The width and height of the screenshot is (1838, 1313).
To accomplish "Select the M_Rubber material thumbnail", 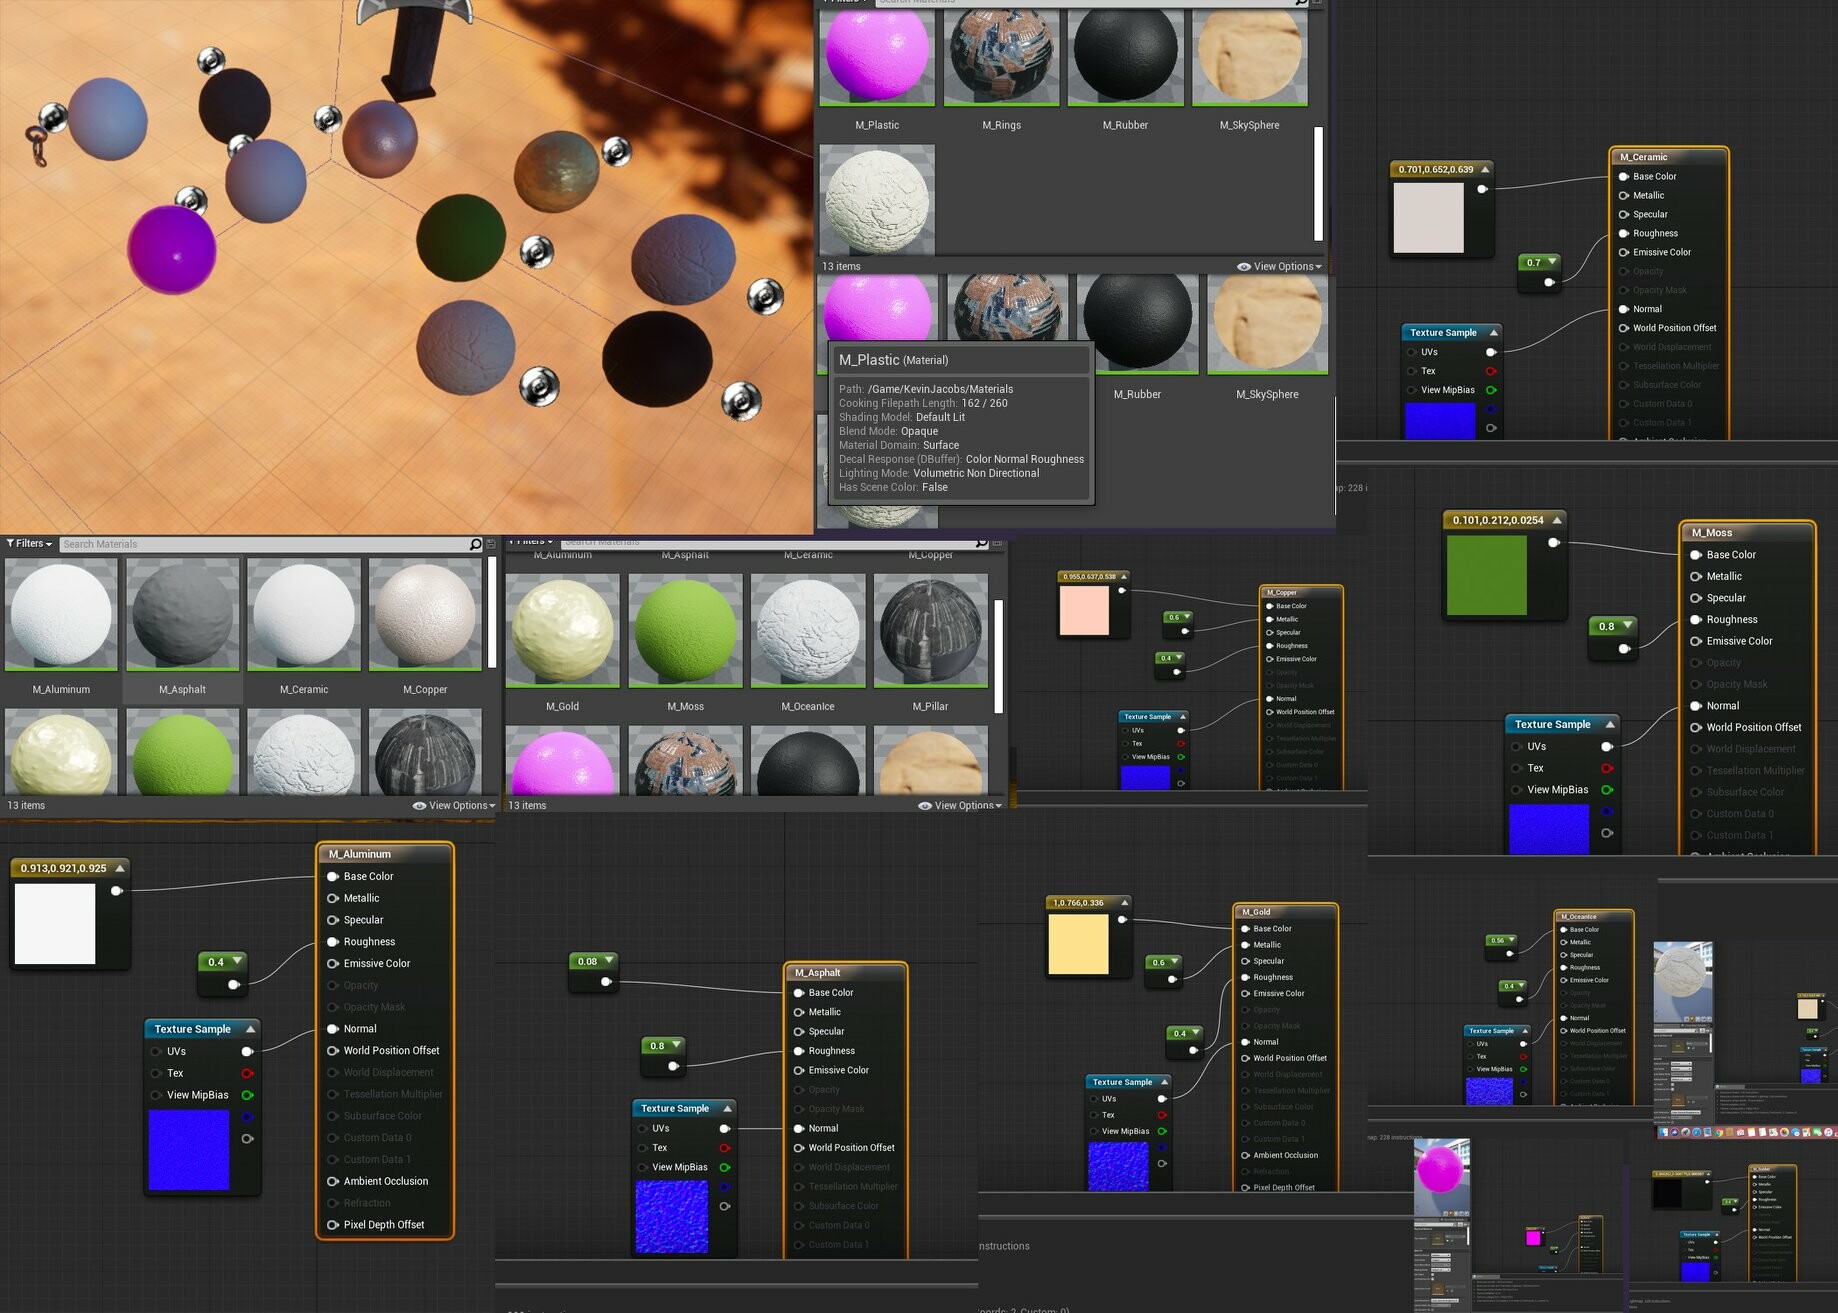I will (x=1124, y=55).
